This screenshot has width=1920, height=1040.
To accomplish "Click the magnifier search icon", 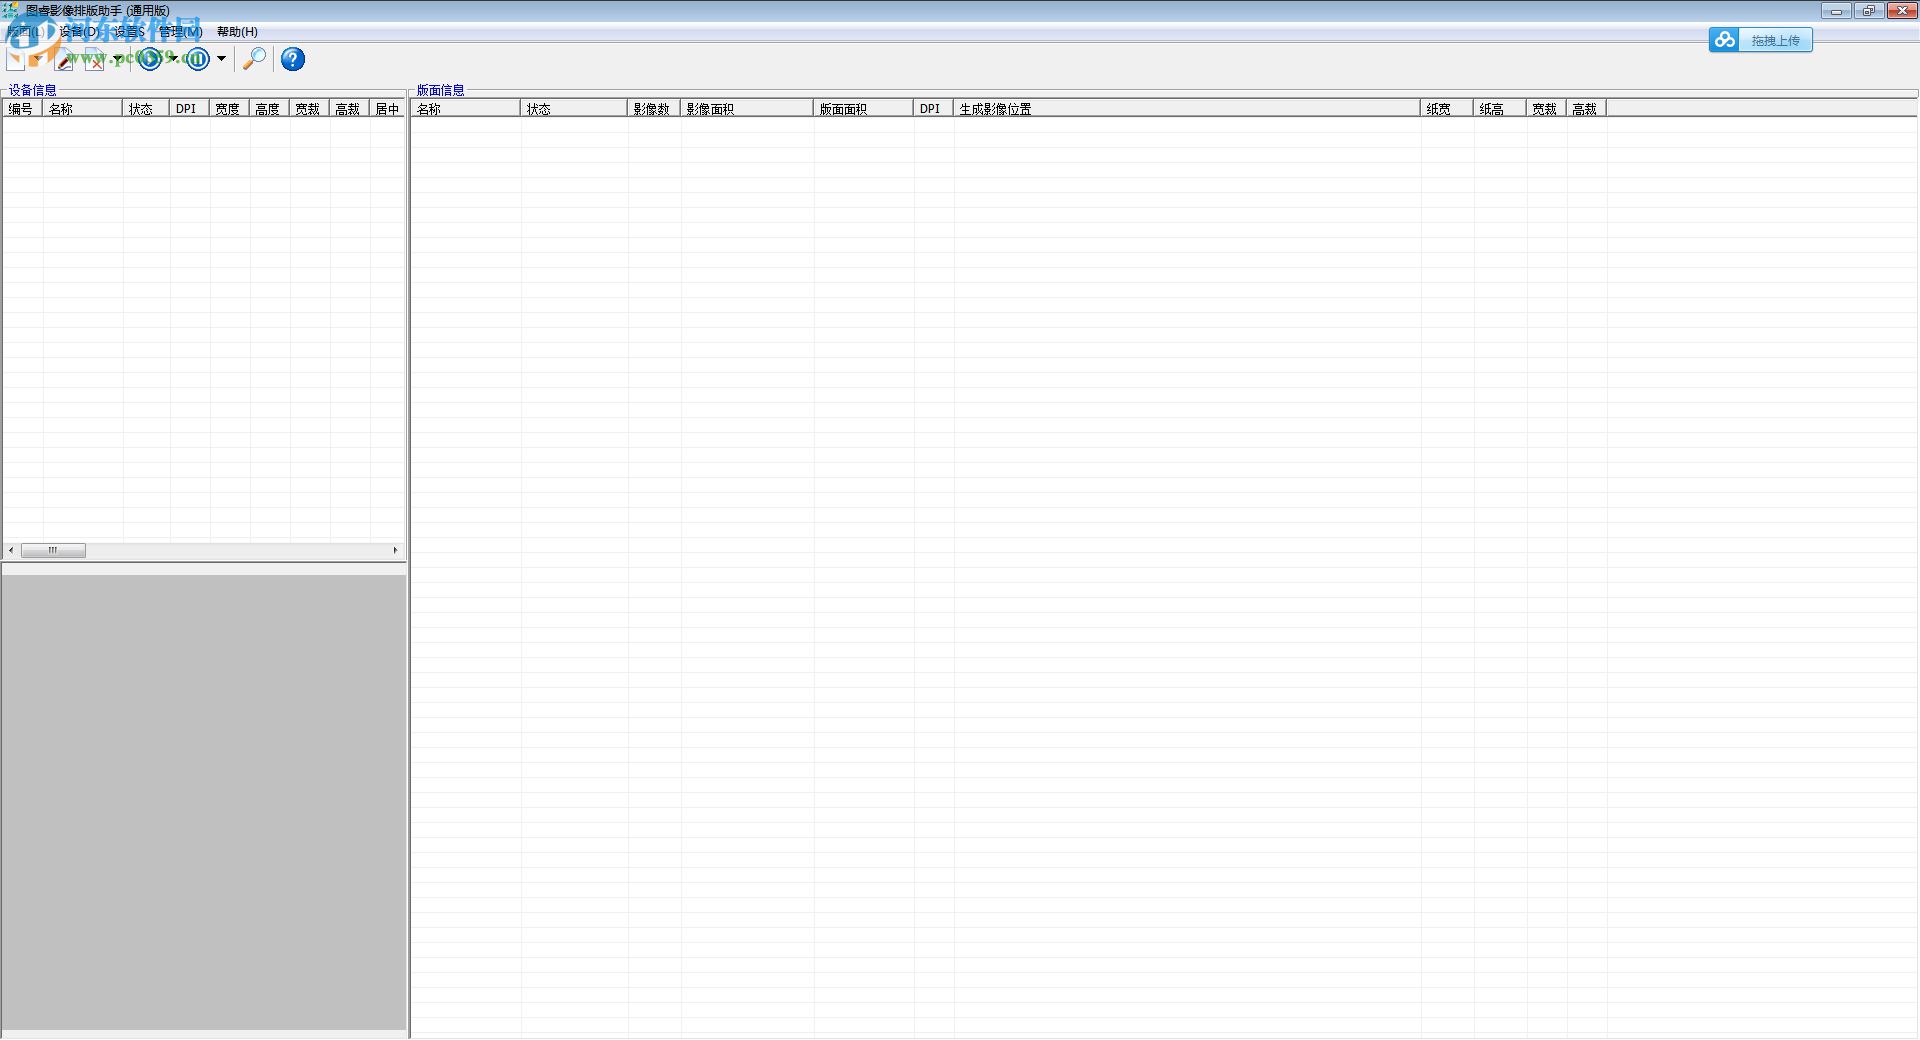I will (254, 59).
